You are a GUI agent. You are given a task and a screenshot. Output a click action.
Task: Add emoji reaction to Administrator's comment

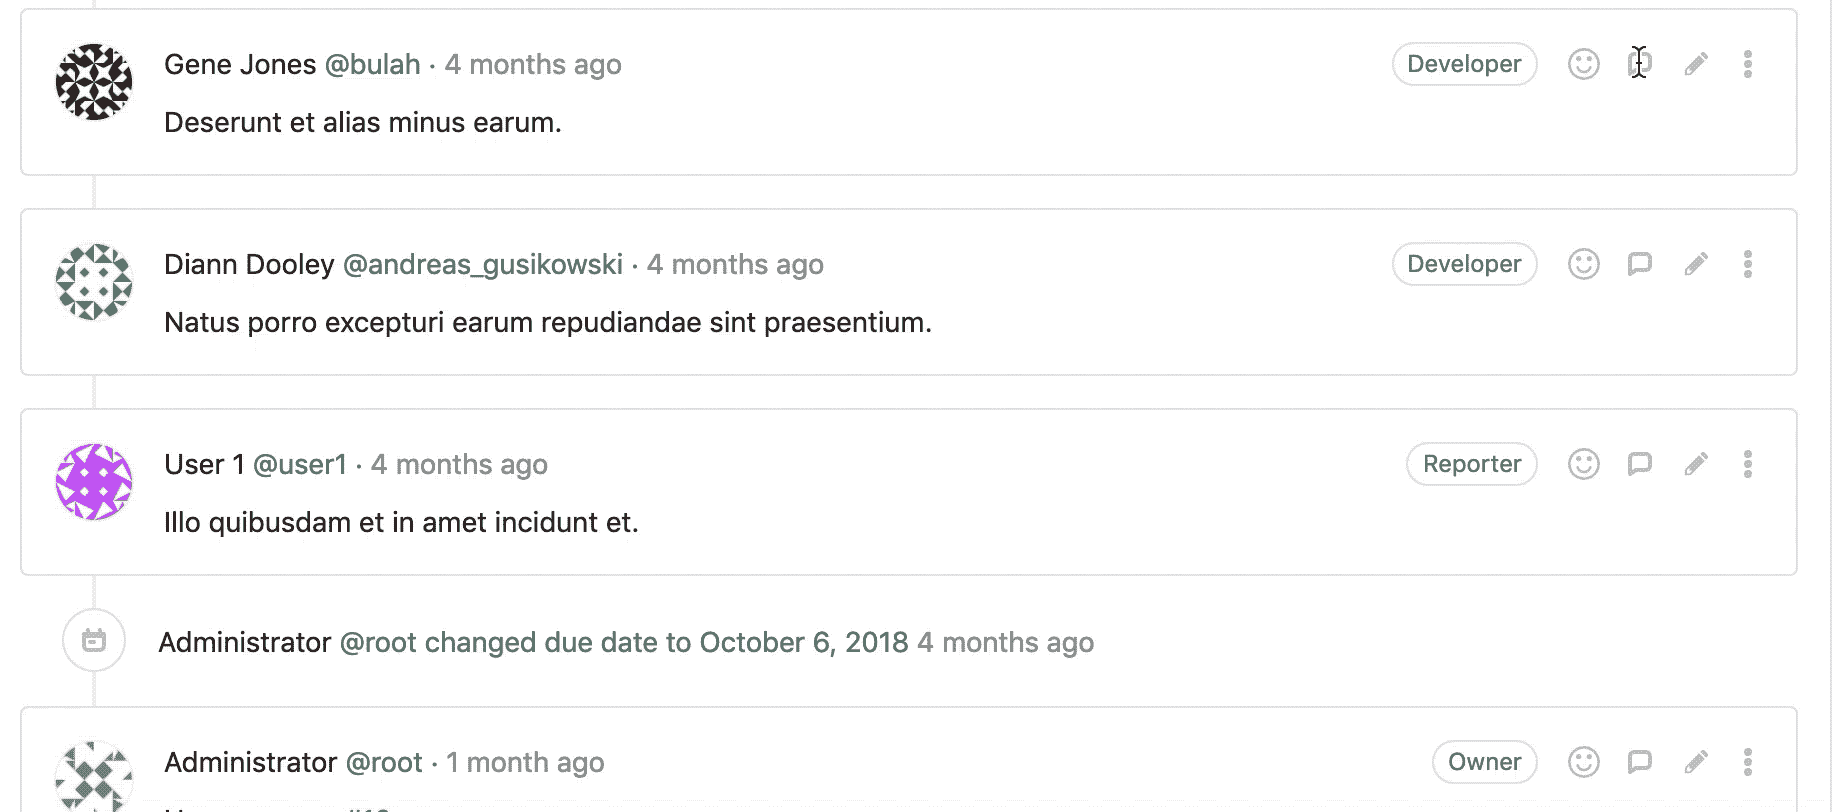[1583, 761]
